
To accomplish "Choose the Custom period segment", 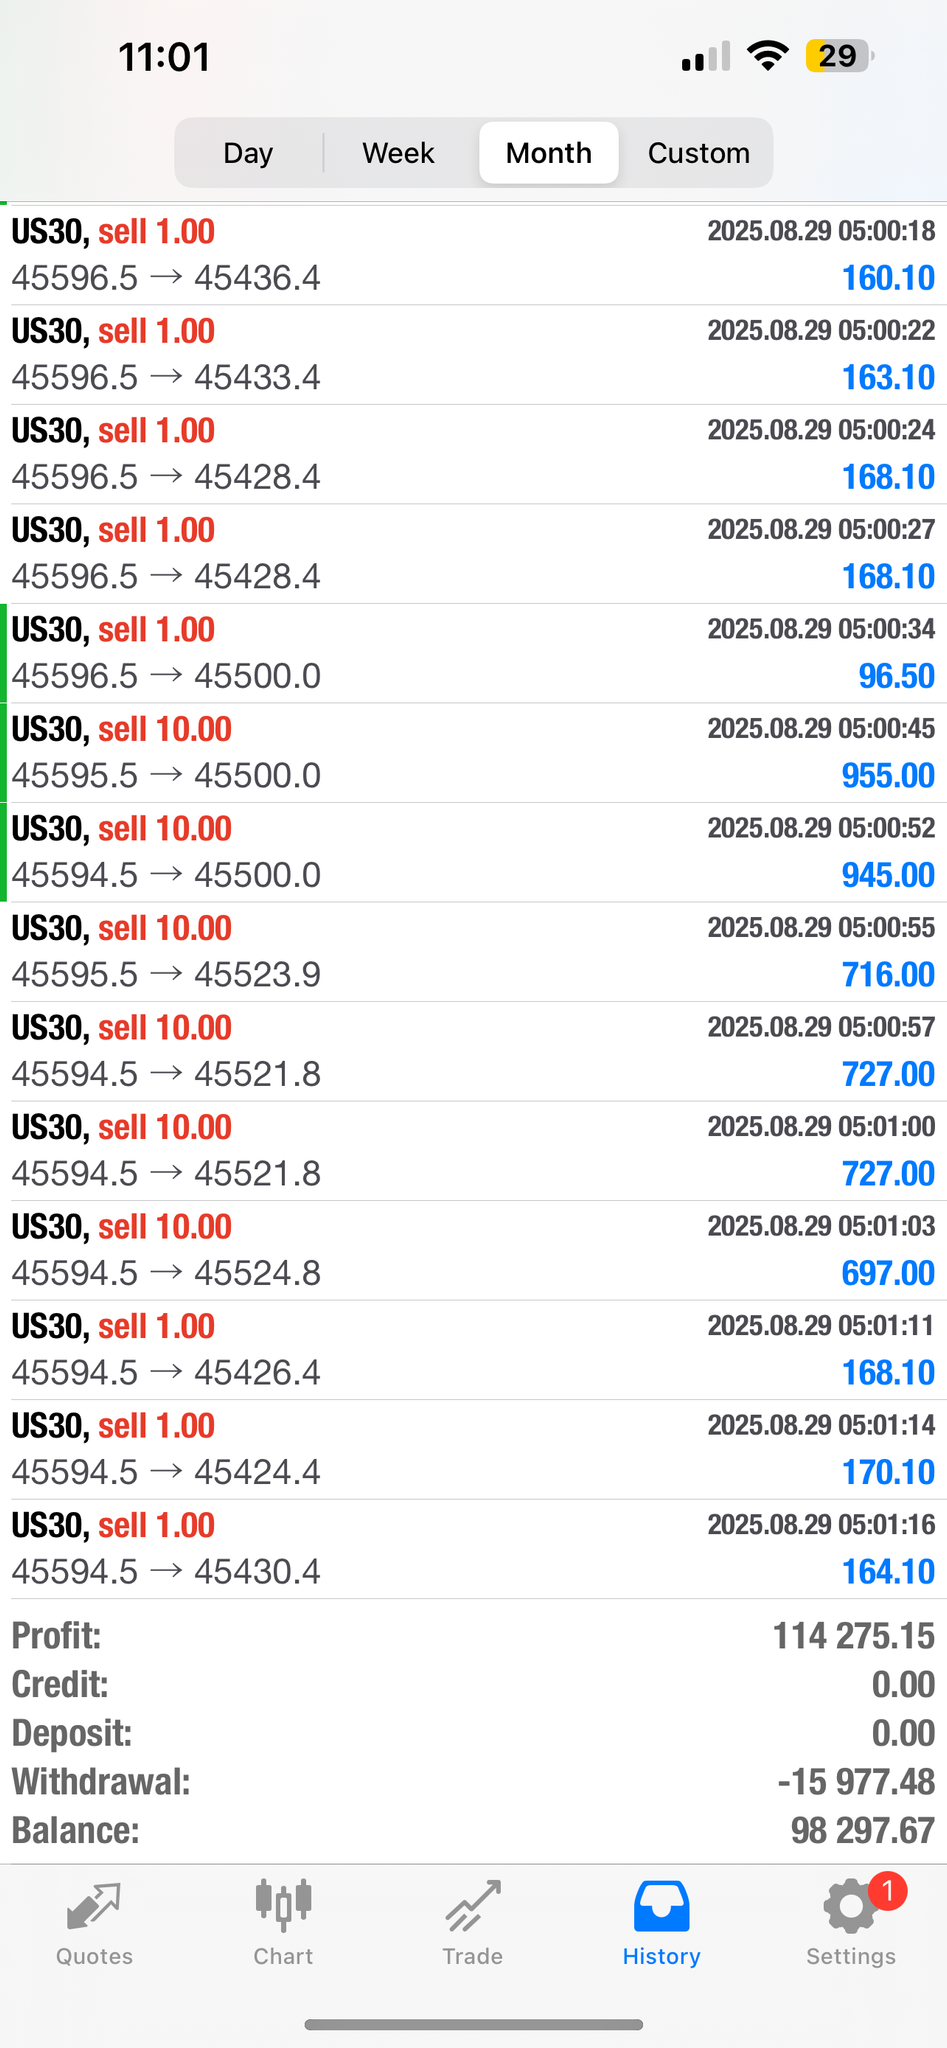I will click(x=698, y=153).
